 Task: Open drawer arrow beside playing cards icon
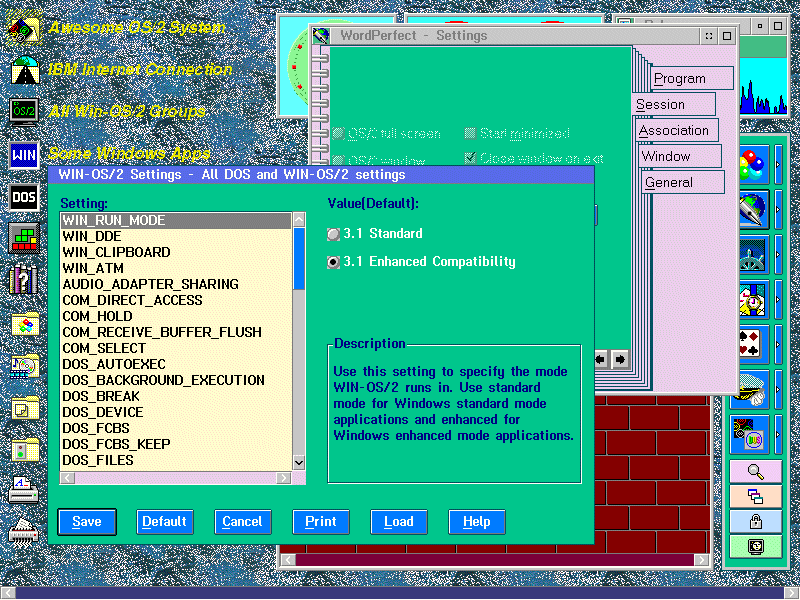pos(778,344)
